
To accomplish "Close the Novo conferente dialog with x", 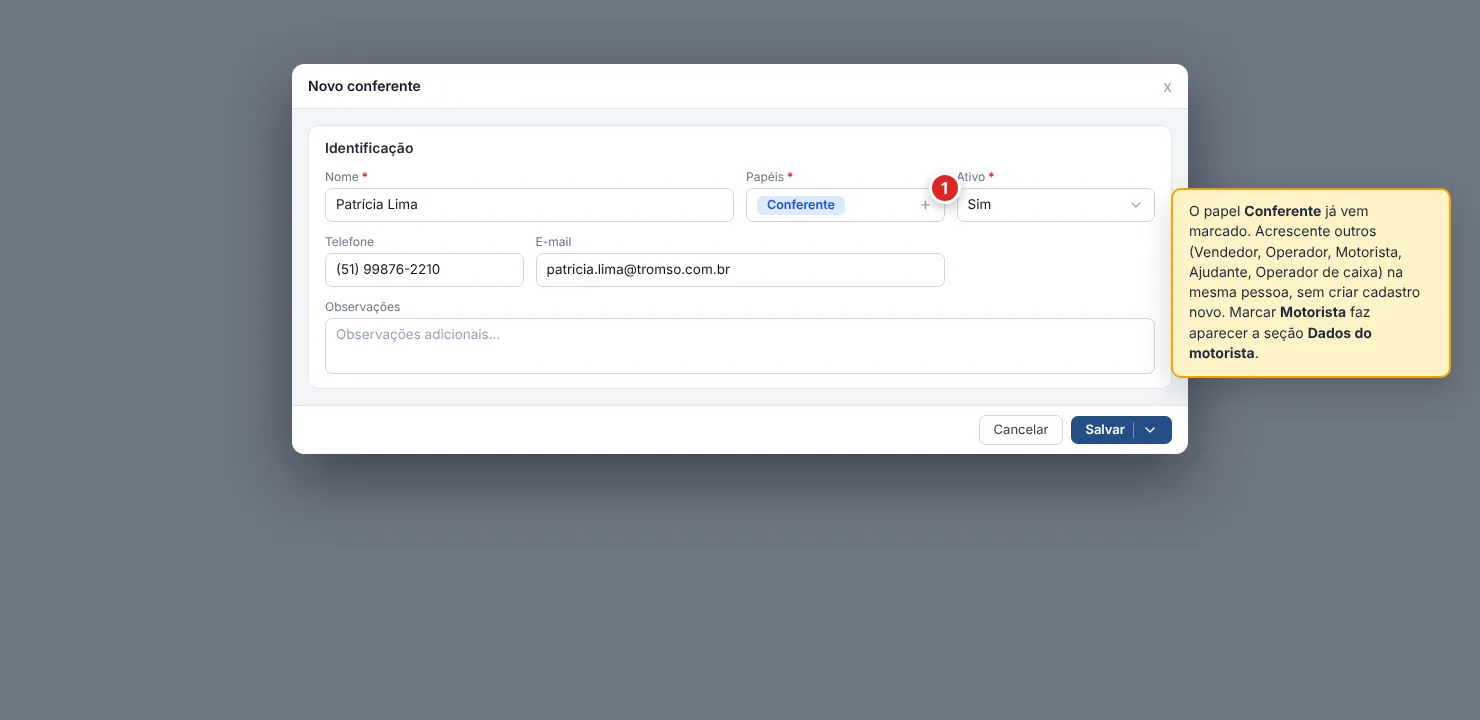I will (x=1167, y=87).
